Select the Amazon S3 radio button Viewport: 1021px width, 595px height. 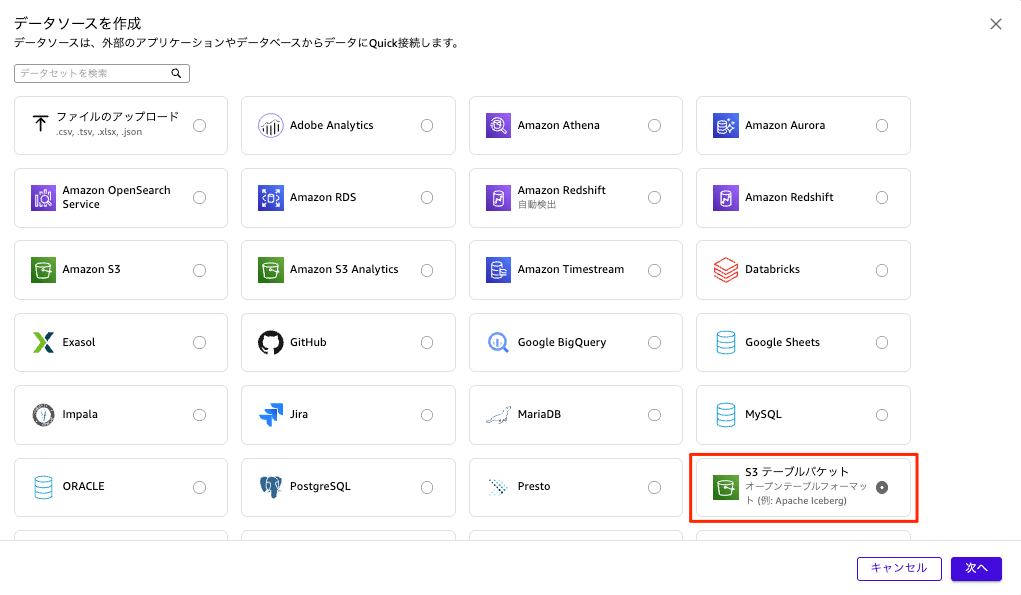(x=199, y=270)
